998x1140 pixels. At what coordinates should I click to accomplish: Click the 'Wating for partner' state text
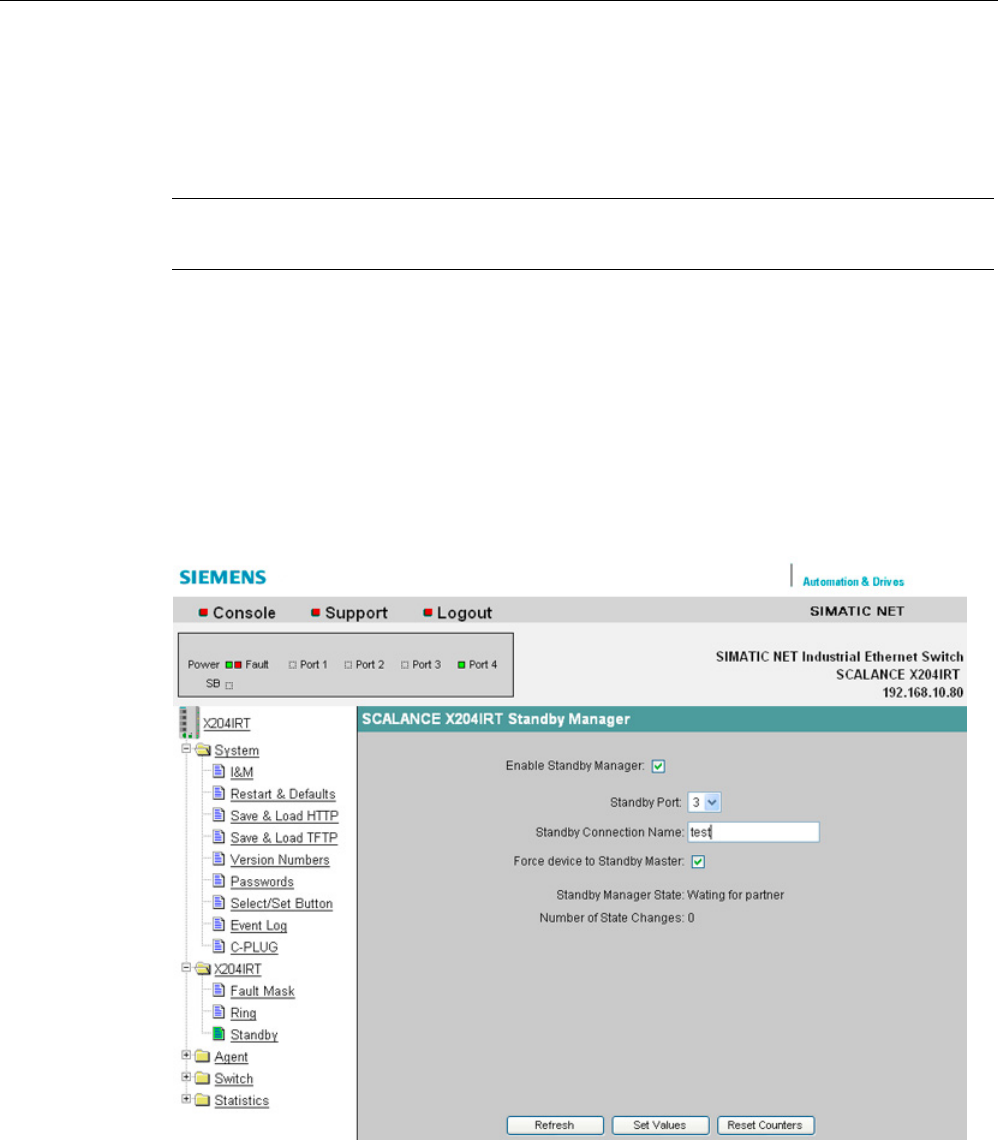(x=736, y=895)
